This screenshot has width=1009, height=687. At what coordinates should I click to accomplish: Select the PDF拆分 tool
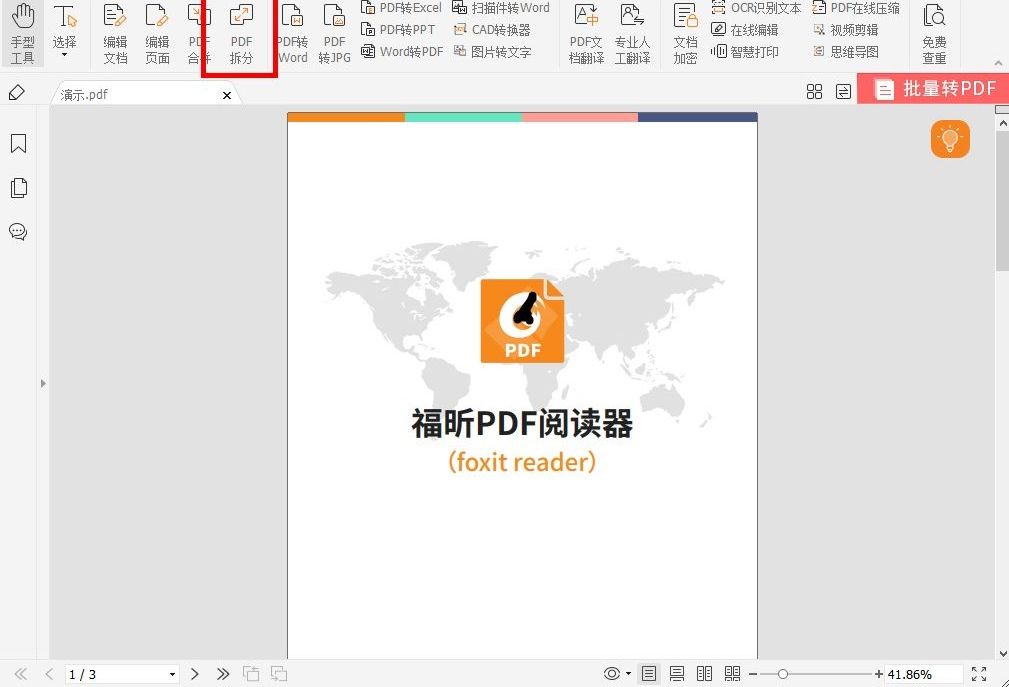[x=240, y=33]
